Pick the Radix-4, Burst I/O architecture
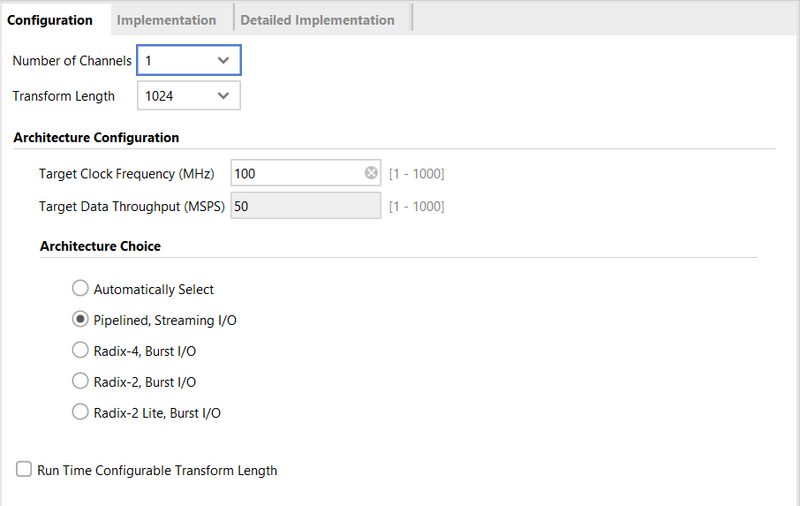This screenshot has height=506, width=800. pyautogui.click(x=80, y=351)
